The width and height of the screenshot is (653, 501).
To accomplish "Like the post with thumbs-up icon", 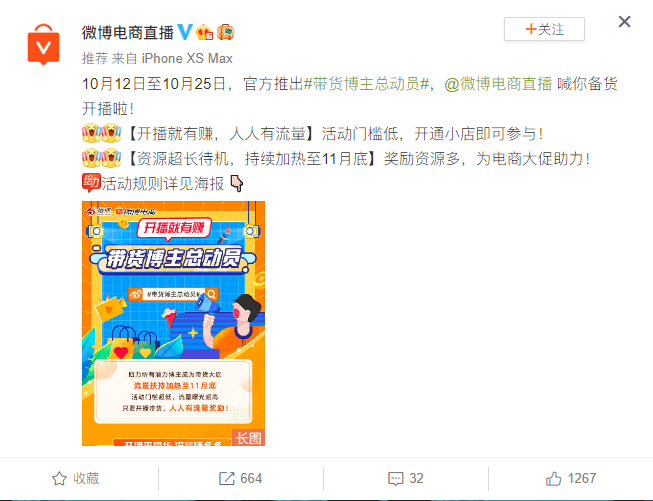I will click(553, 479).
